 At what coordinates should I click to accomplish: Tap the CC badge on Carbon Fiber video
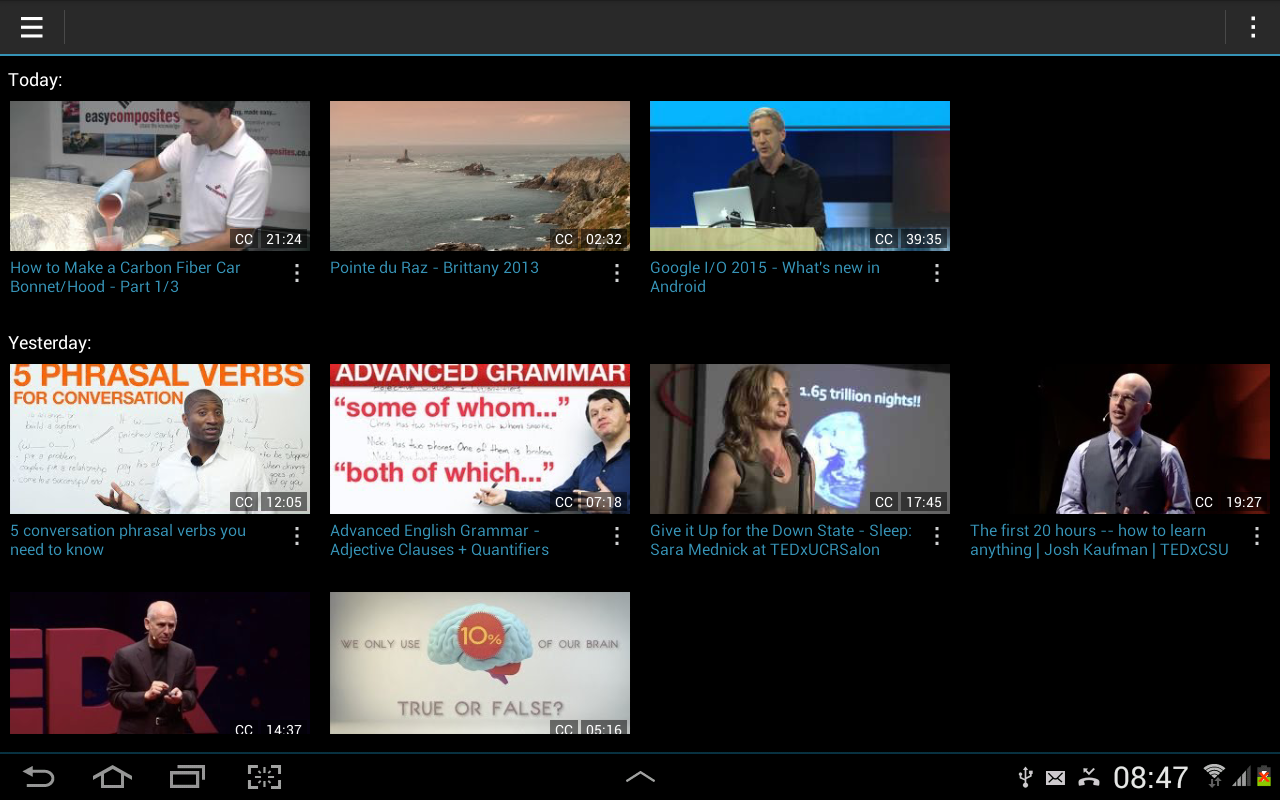244,239
